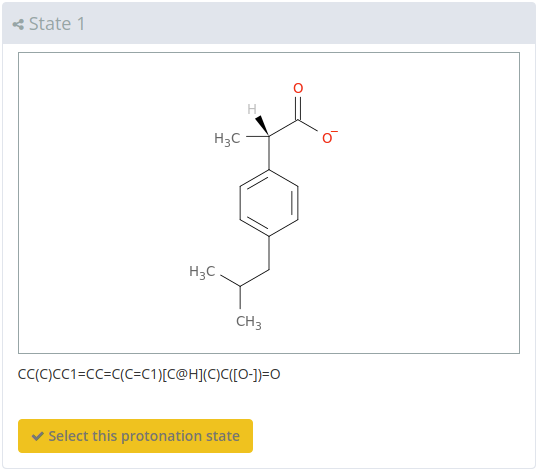Image resolution: width=539 pixels, height=472 pixels.
Task: Click the lower H3C isobutyl methyl label
Action: (202, 272)
